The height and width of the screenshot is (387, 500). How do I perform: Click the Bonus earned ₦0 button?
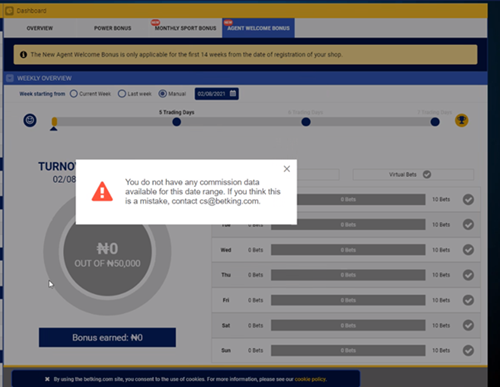107,337
